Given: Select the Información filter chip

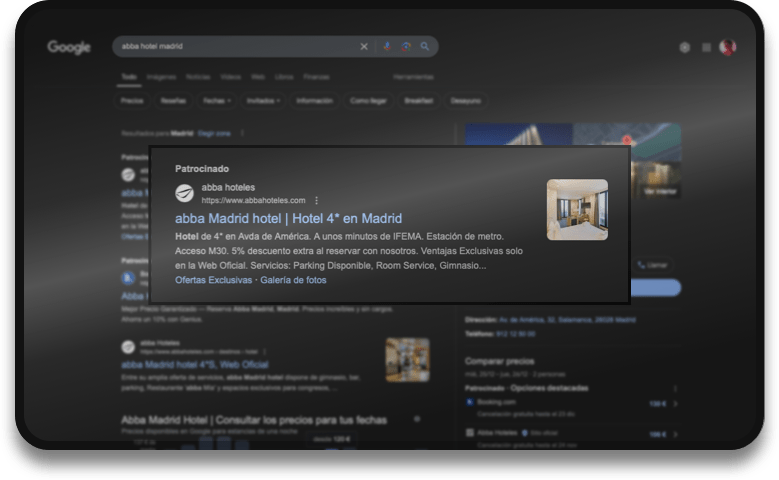Looking at the screenshot, I should (x=314, y=101).
